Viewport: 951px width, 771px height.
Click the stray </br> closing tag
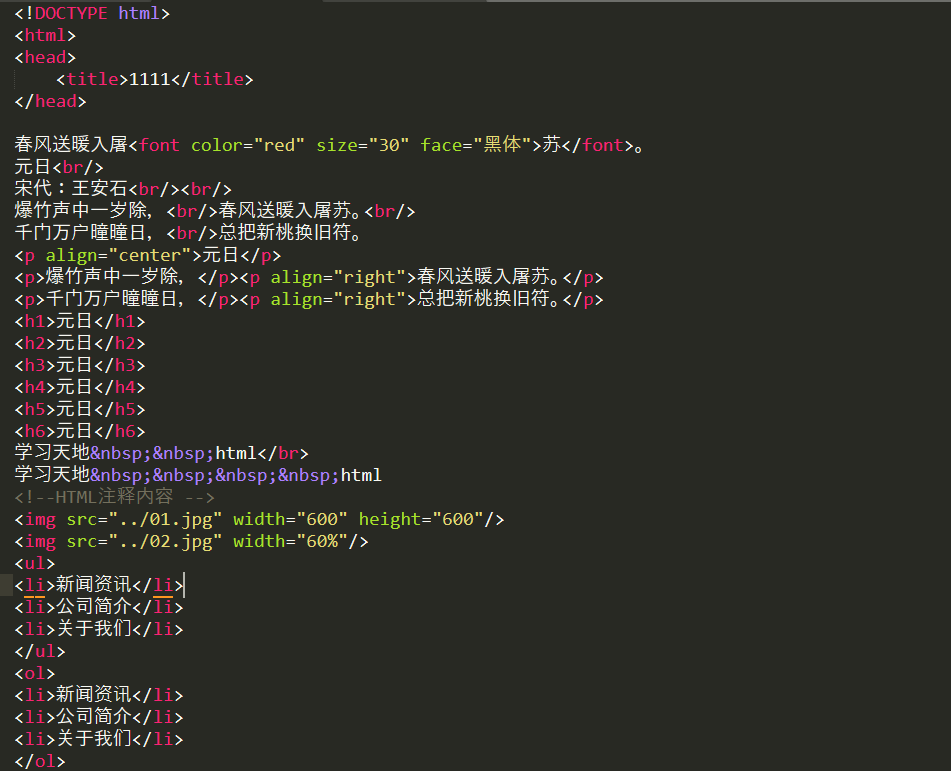point(283,453)
